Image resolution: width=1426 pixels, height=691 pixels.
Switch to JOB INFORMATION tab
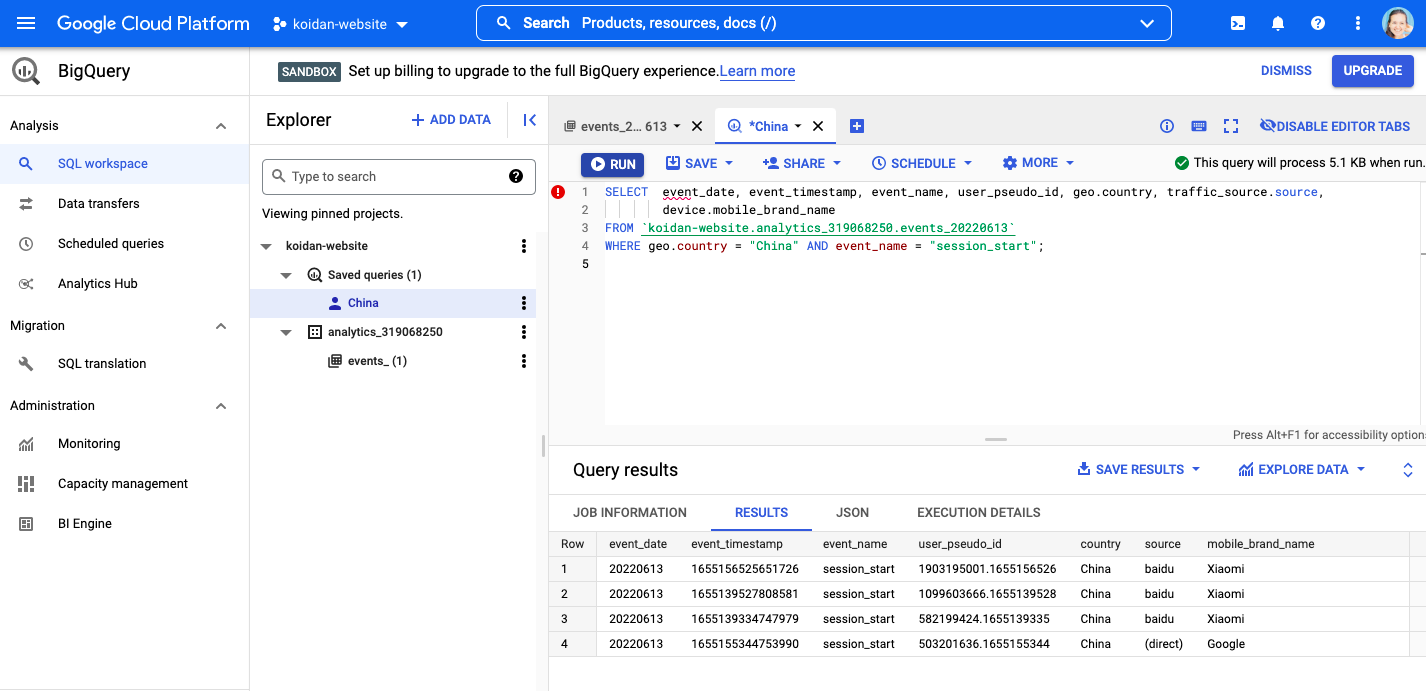630,512
